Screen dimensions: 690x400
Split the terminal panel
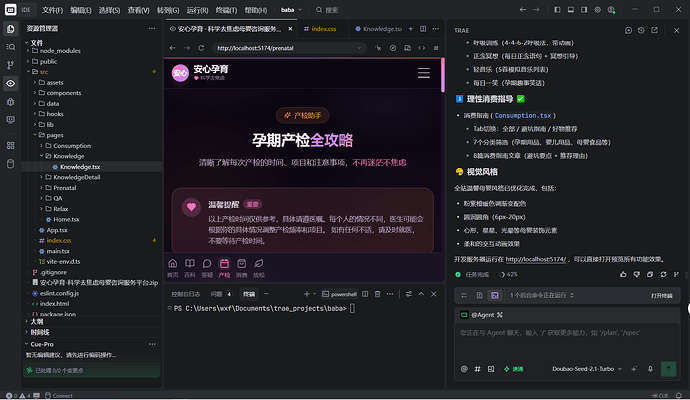point(365,294)
